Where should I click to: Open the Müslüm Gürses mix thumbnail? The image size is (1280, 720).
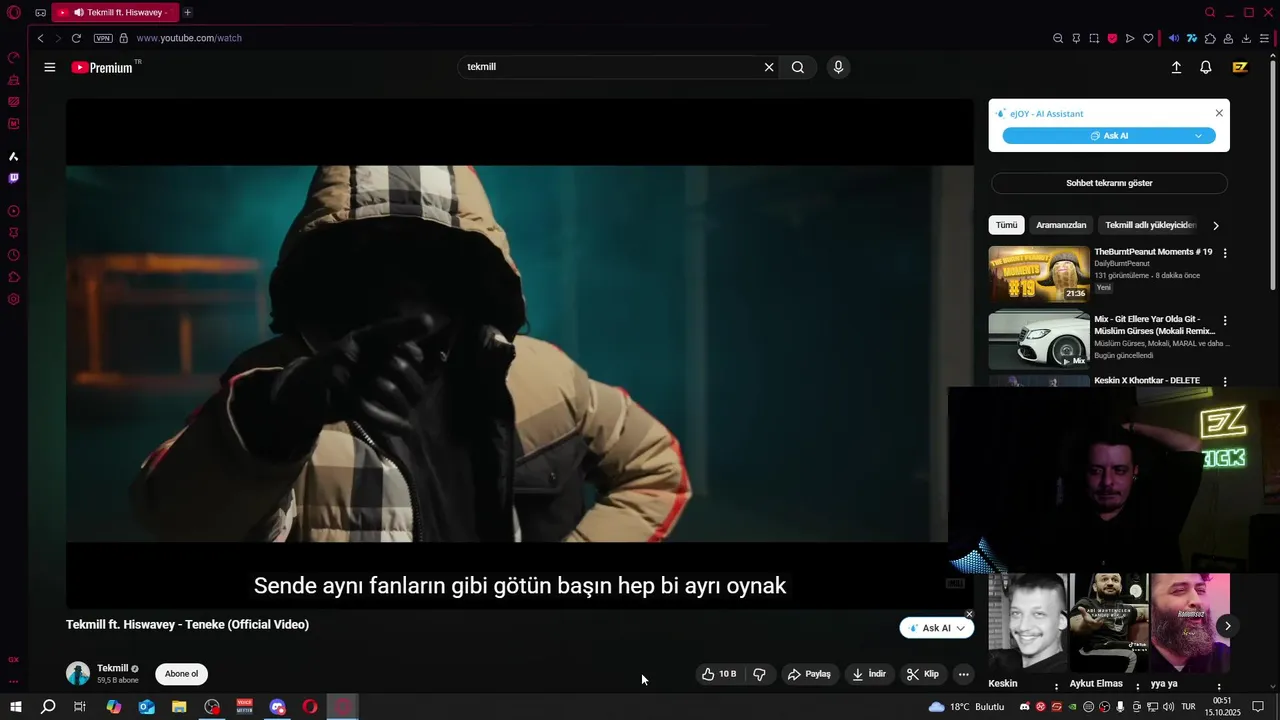pyautogui.click(x=1039, y=340)
